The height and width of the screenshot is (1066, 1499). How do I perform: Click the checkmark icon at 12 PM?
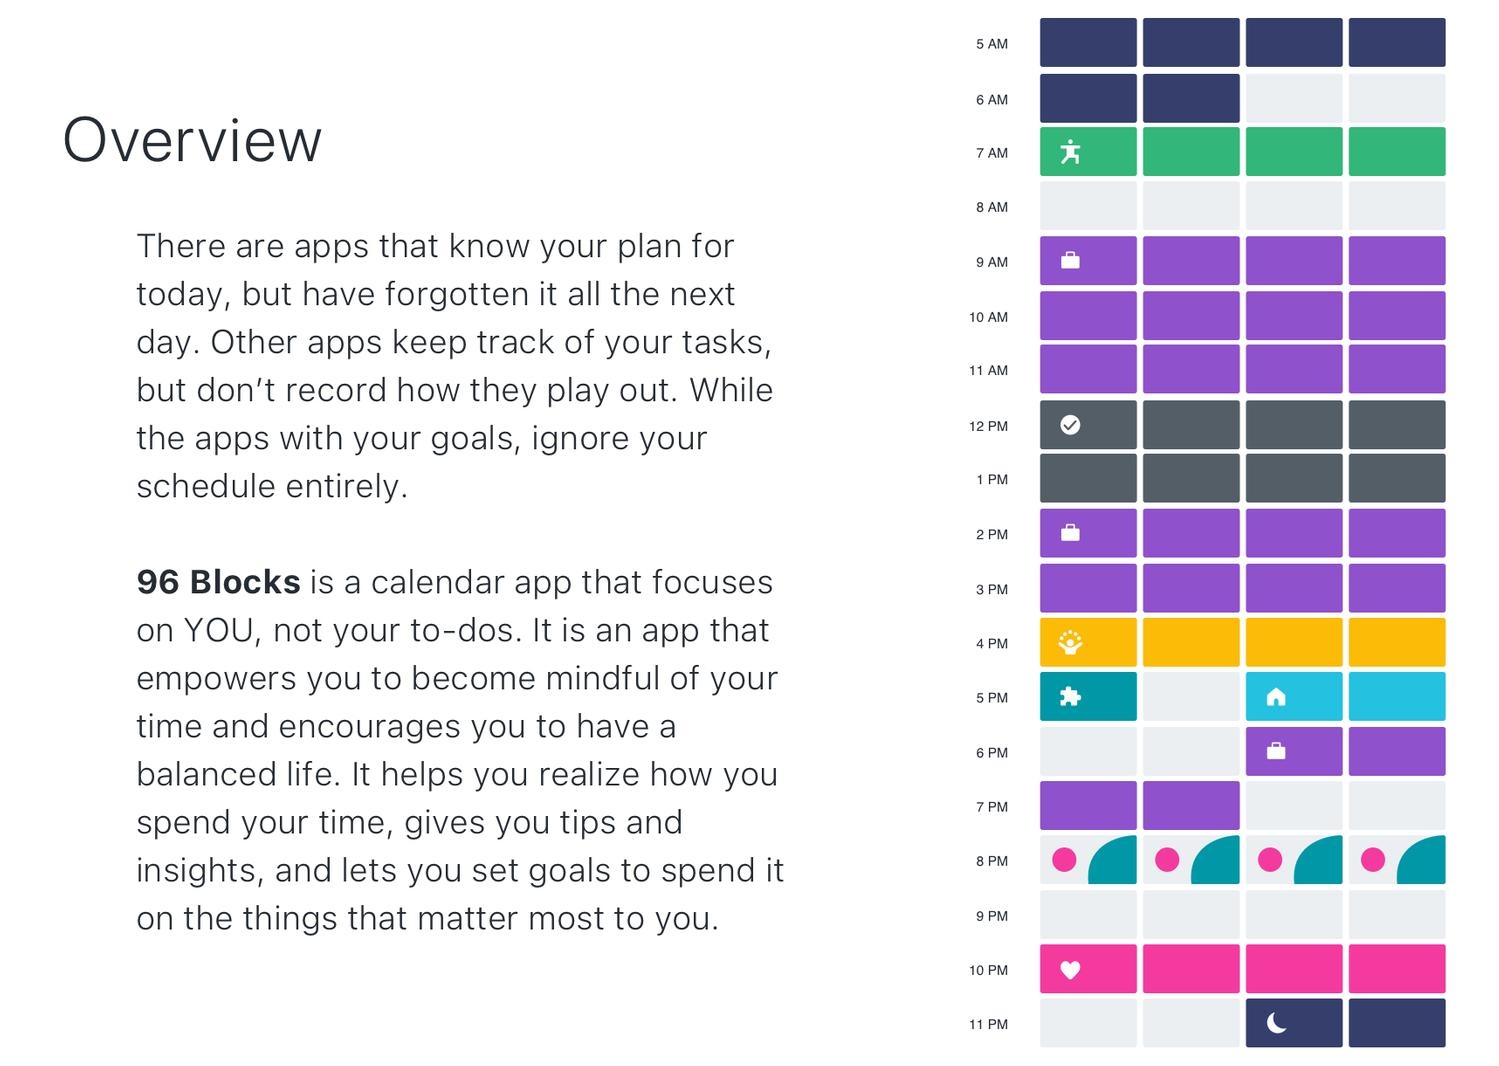(x=1070, y=425)
